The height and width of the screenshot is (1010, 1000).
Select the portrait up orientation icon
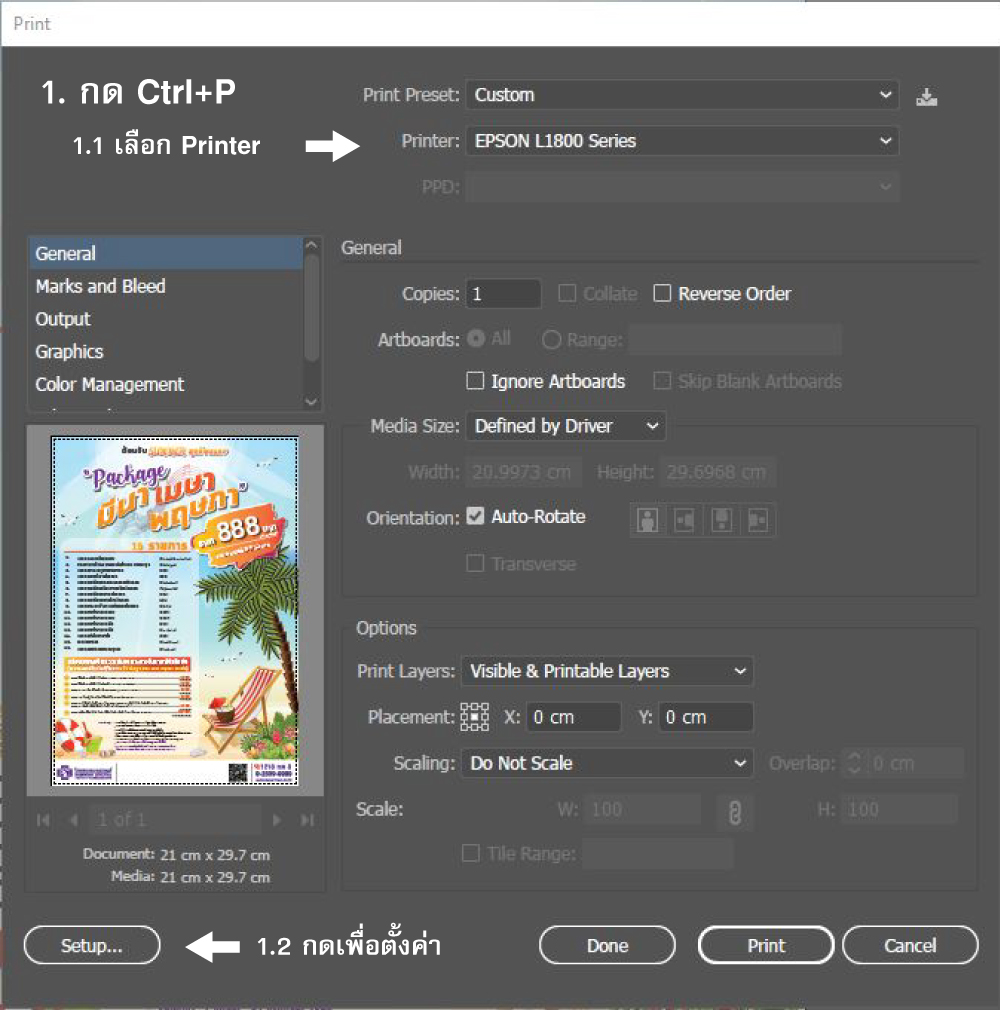(x=648, y=520)
